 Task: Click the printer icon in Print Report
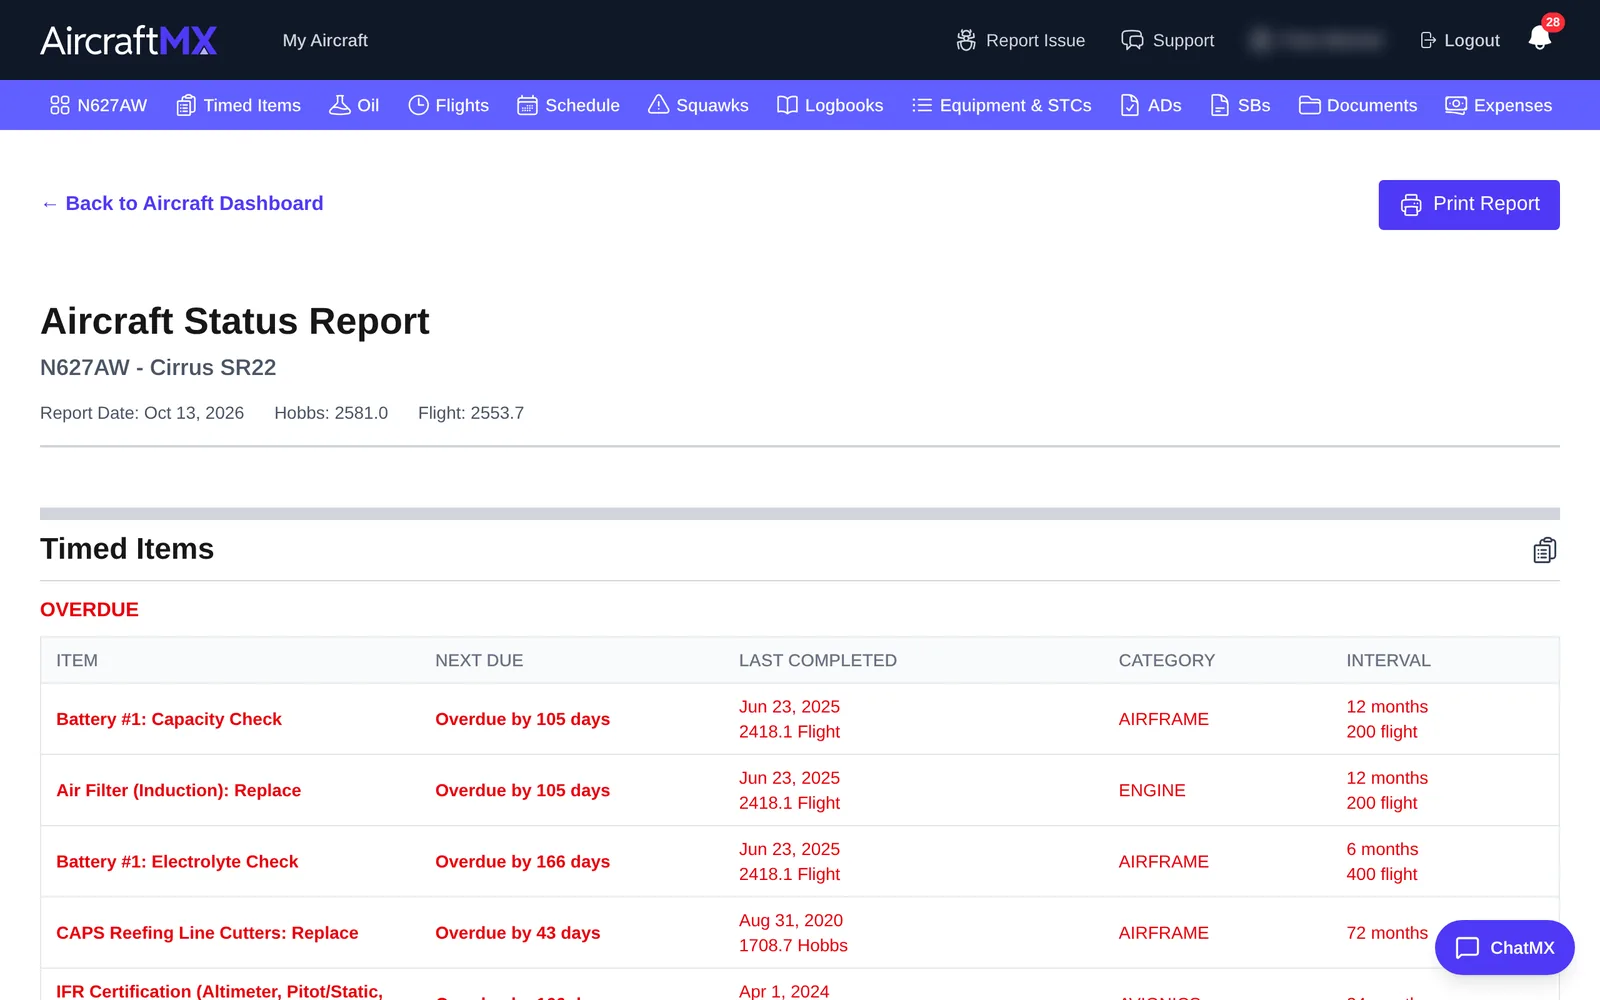[x=1411, y=205]
